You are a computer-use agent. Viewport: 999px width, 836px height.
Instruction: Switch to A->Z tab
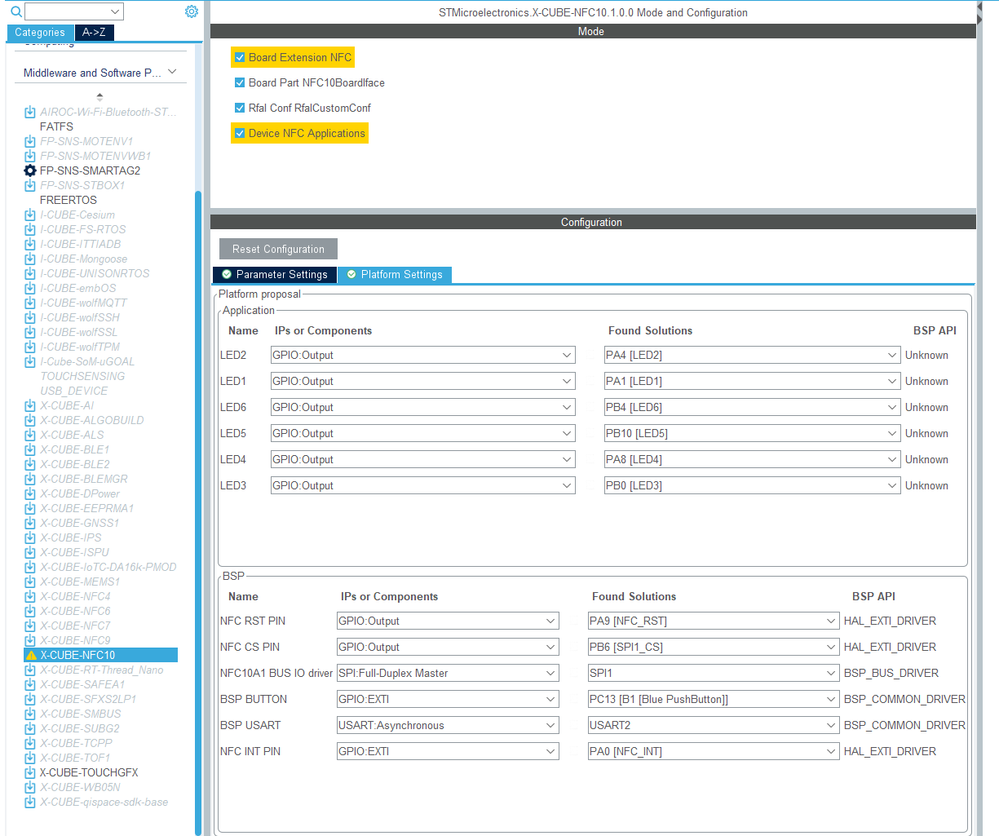[94, 32]
